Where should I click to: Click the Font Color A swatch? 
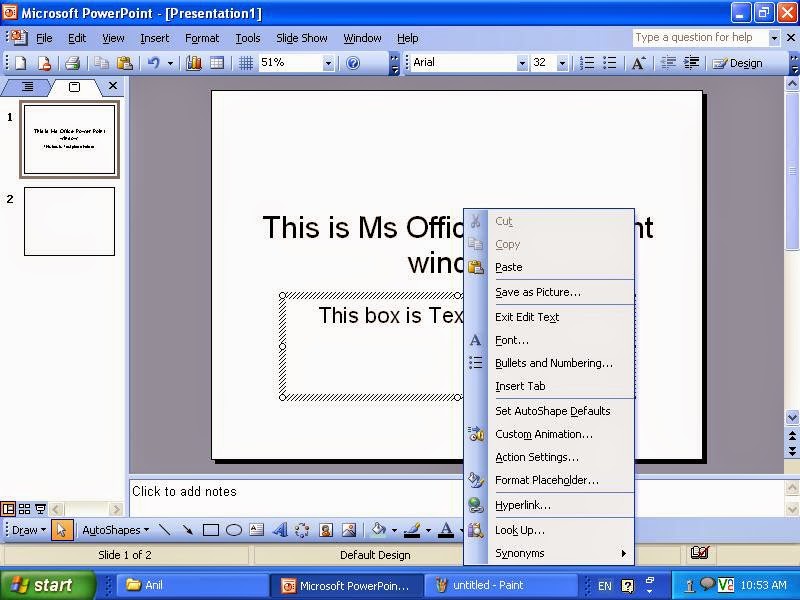[x=446, y=531]
